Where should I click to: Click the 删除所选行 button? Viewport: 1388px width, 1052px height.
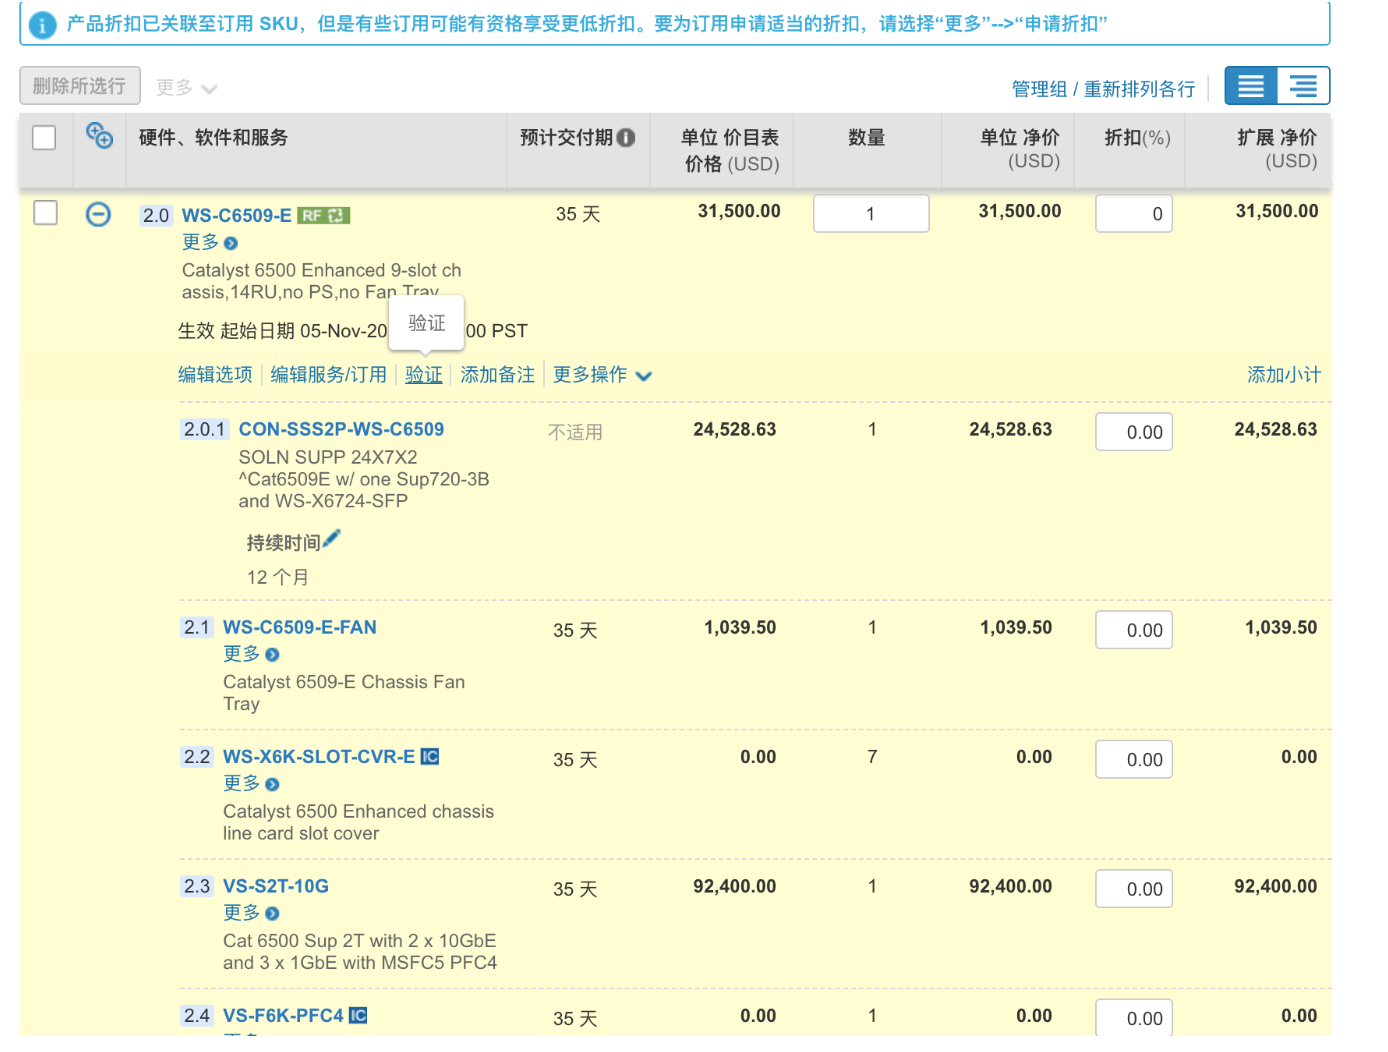80,86
